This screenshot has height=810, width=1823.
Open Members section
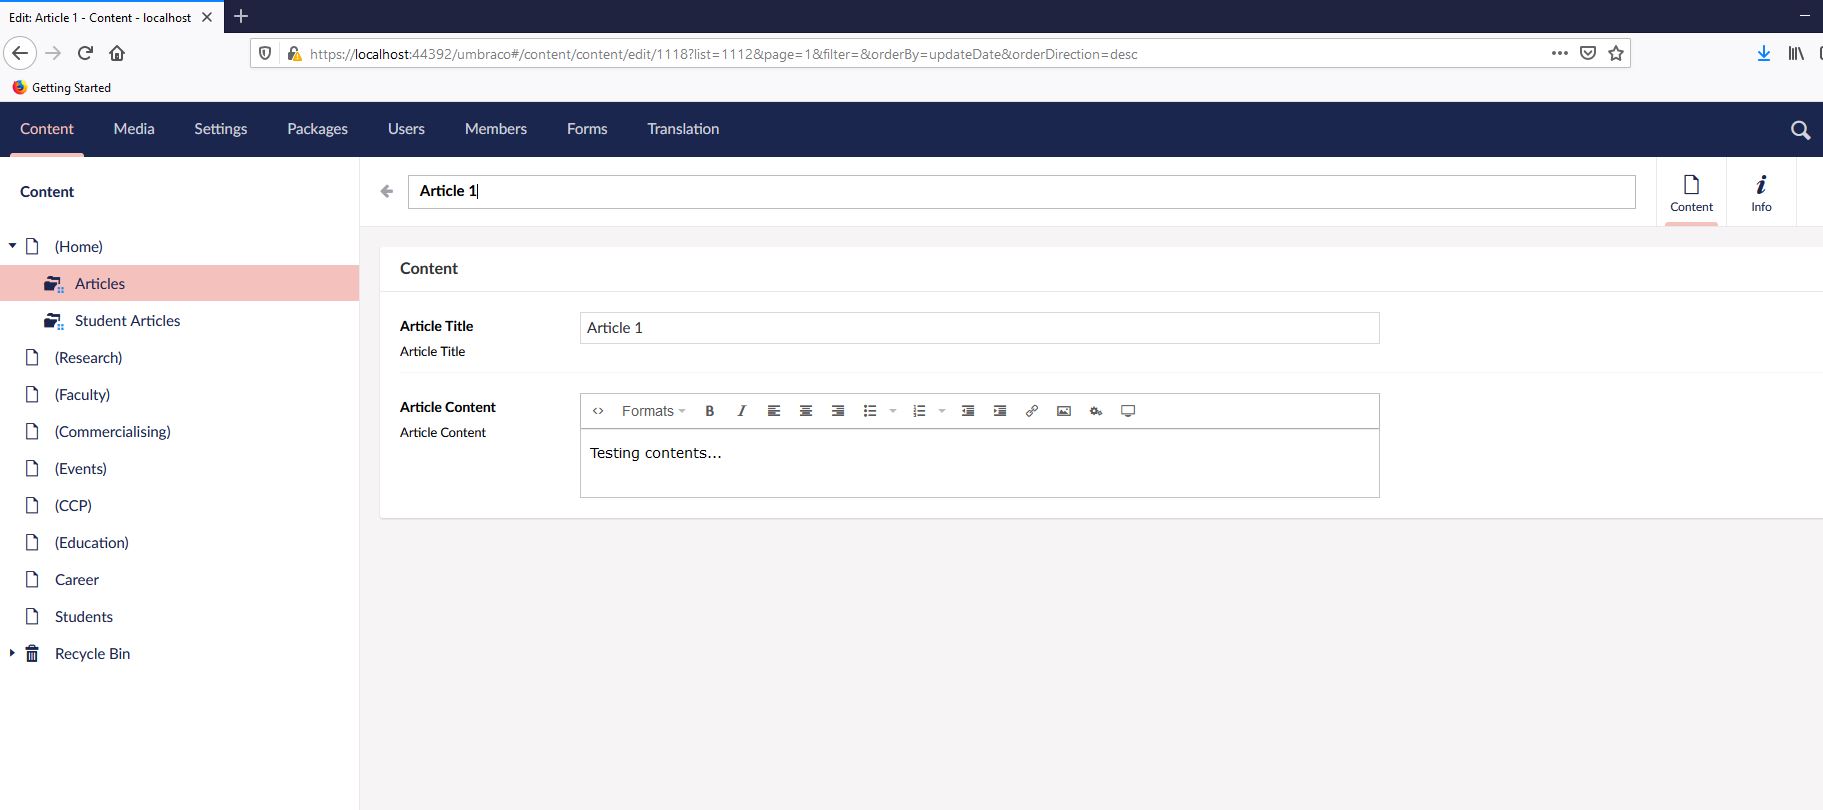coord(496,129)
